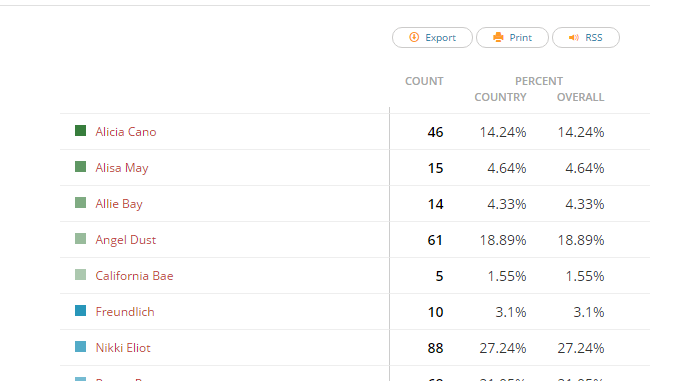Click the RSS button label
Image resolution: width=676 pixels, height=381 pixels.
[x=594, y=37]
